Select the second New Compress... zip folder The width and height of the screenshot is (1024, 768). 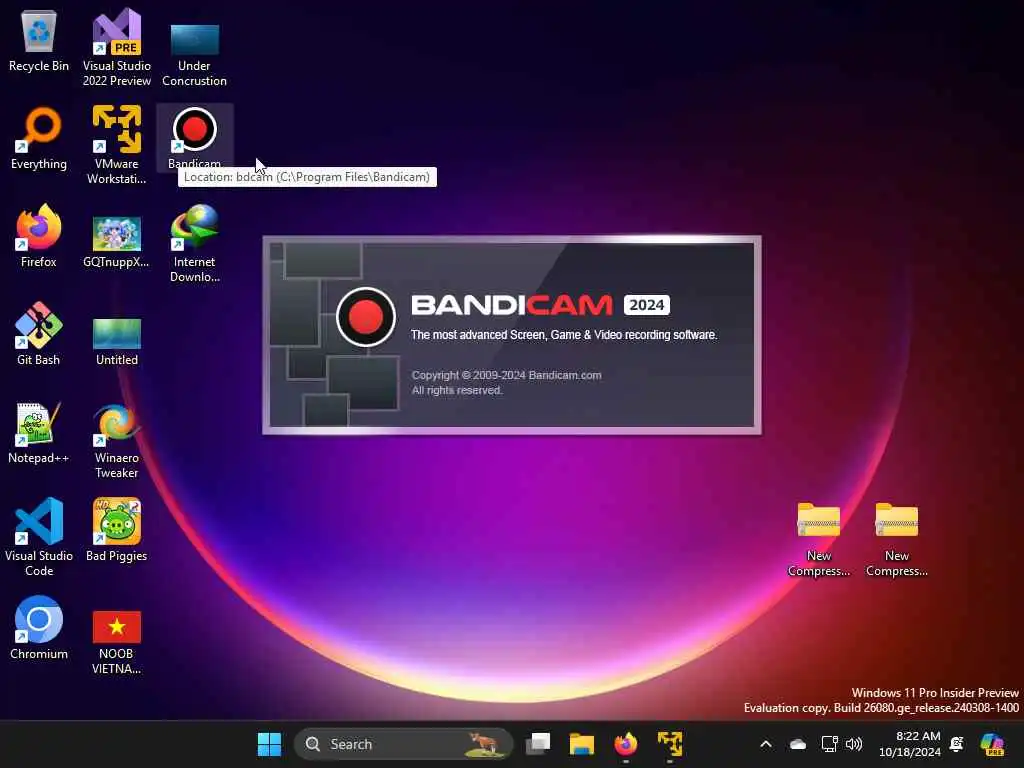pyautogui.click(x=897, y=539)
